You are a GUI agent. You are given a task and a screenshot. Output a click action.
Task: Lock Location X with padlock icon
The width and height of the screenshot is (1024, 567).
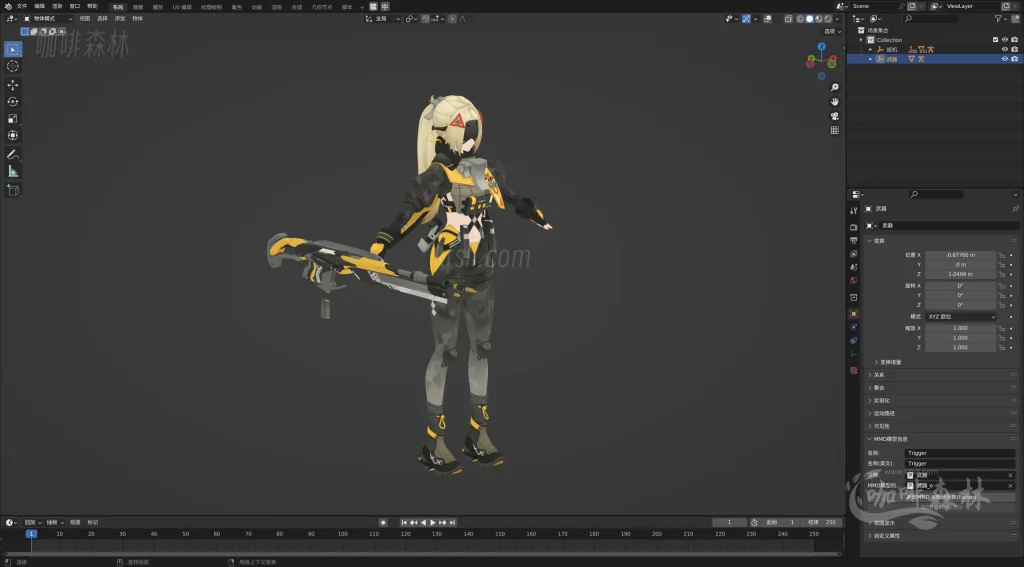point(1001,255)
